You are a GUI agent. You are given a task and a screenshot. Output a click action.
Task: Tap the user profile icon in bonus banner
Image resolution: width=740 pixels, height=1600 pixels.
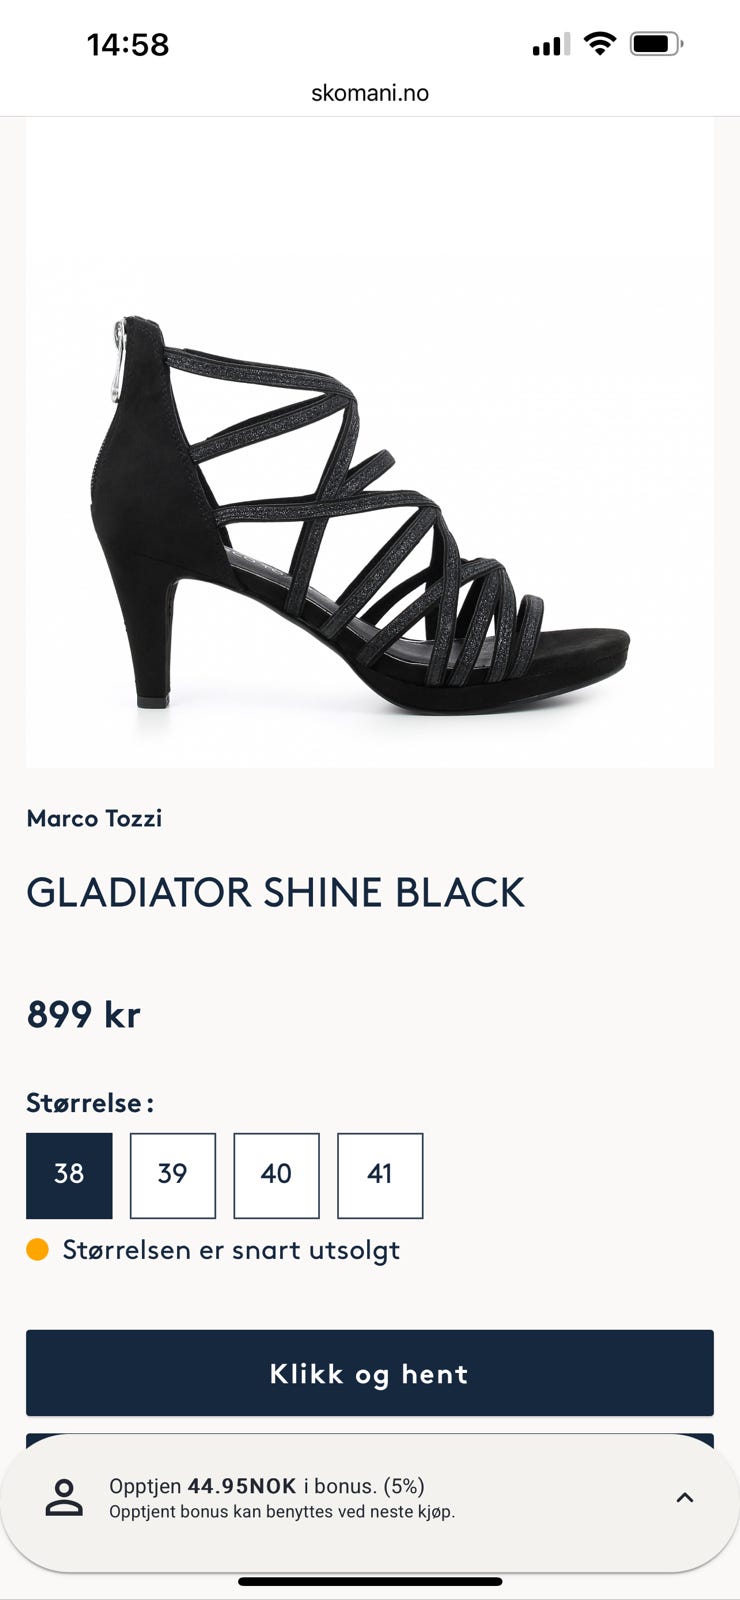pos(64,1497)
